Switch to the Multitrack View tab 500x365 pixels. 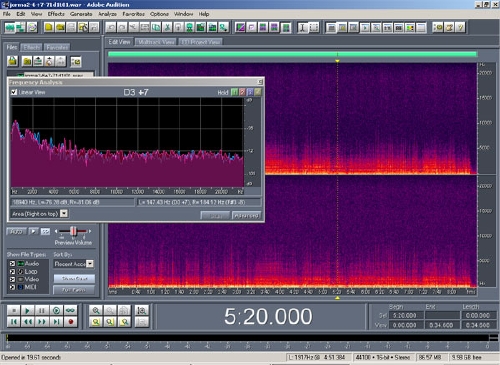[156, 42]
